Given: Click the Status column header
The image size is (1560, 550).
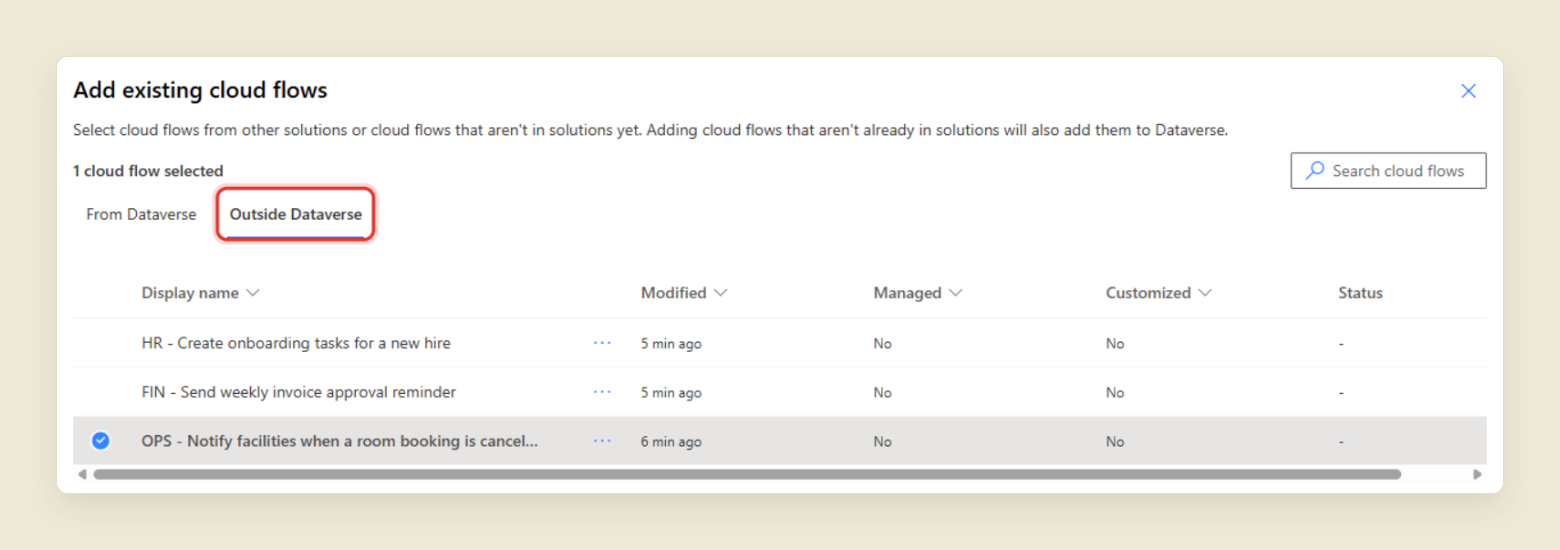Looking at the screenshot, I should tap(1360, 293).
